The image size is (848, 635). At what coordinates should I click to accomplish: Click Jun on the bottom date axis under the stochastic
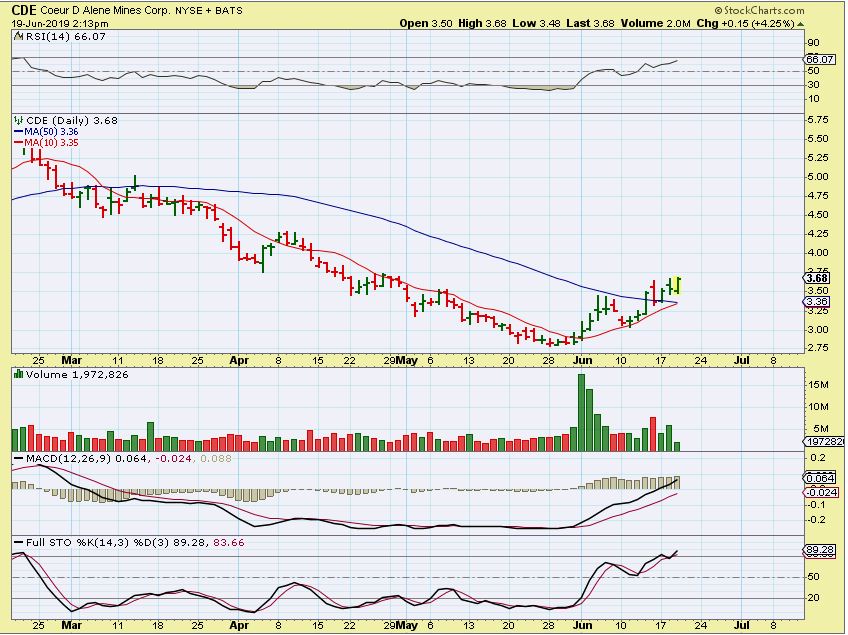tap(582, 625)
